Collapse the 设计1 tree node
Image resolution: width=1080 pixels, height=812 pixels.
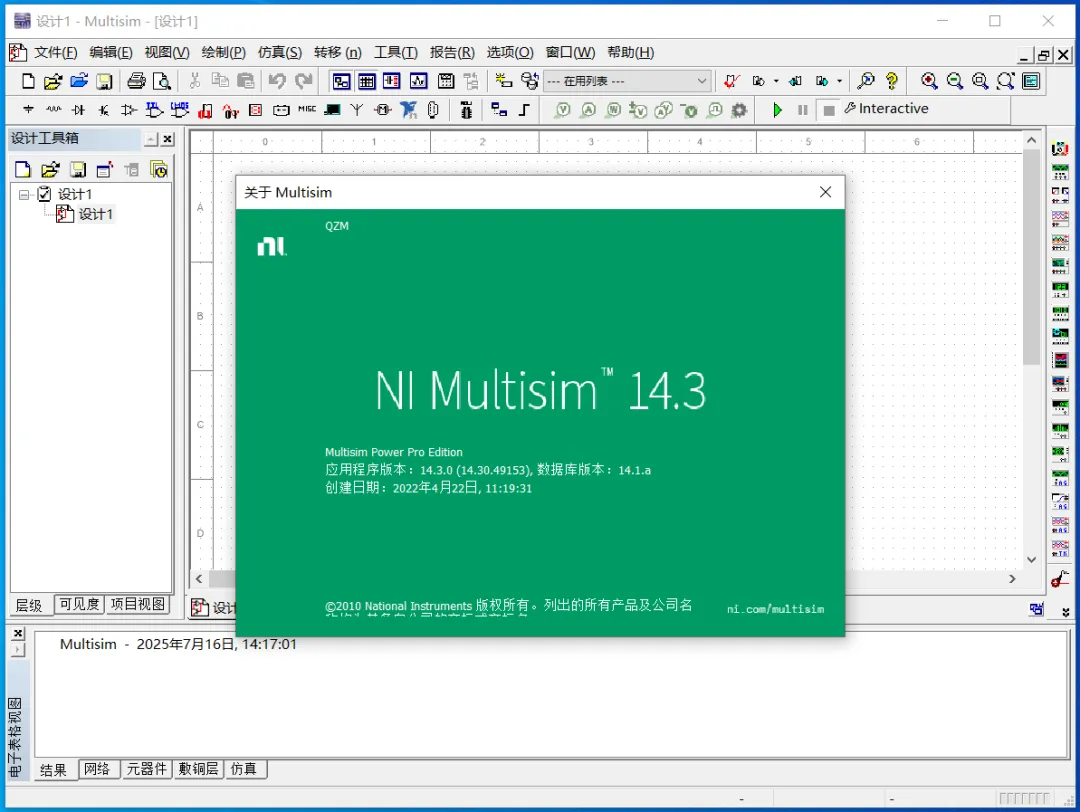coord(23,194)
